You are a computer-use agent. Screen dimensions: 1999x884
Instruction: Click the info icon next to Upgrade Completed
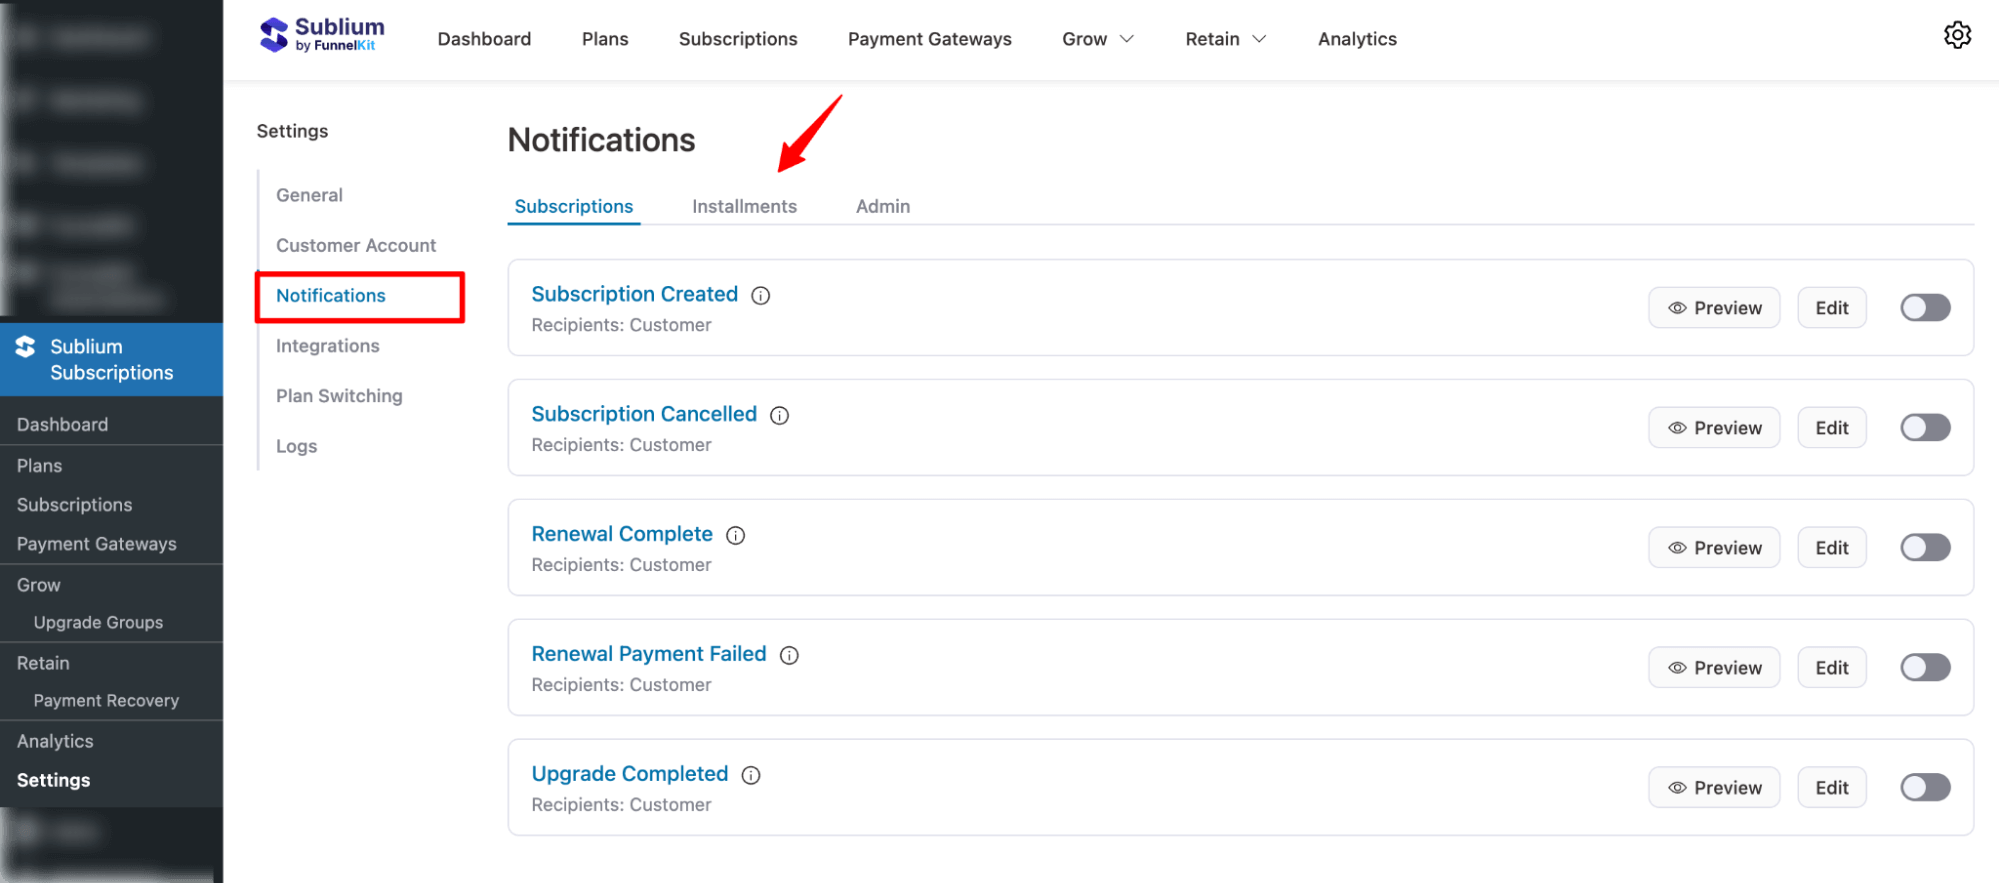[x=751, y=774]
